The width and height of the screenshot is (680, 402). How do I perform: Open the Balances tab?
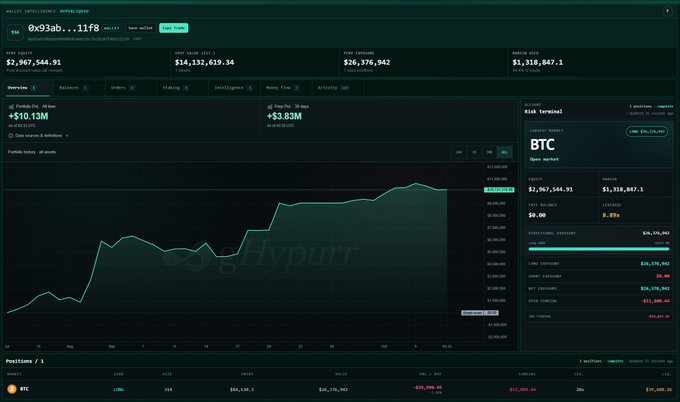tap(73, 88)
